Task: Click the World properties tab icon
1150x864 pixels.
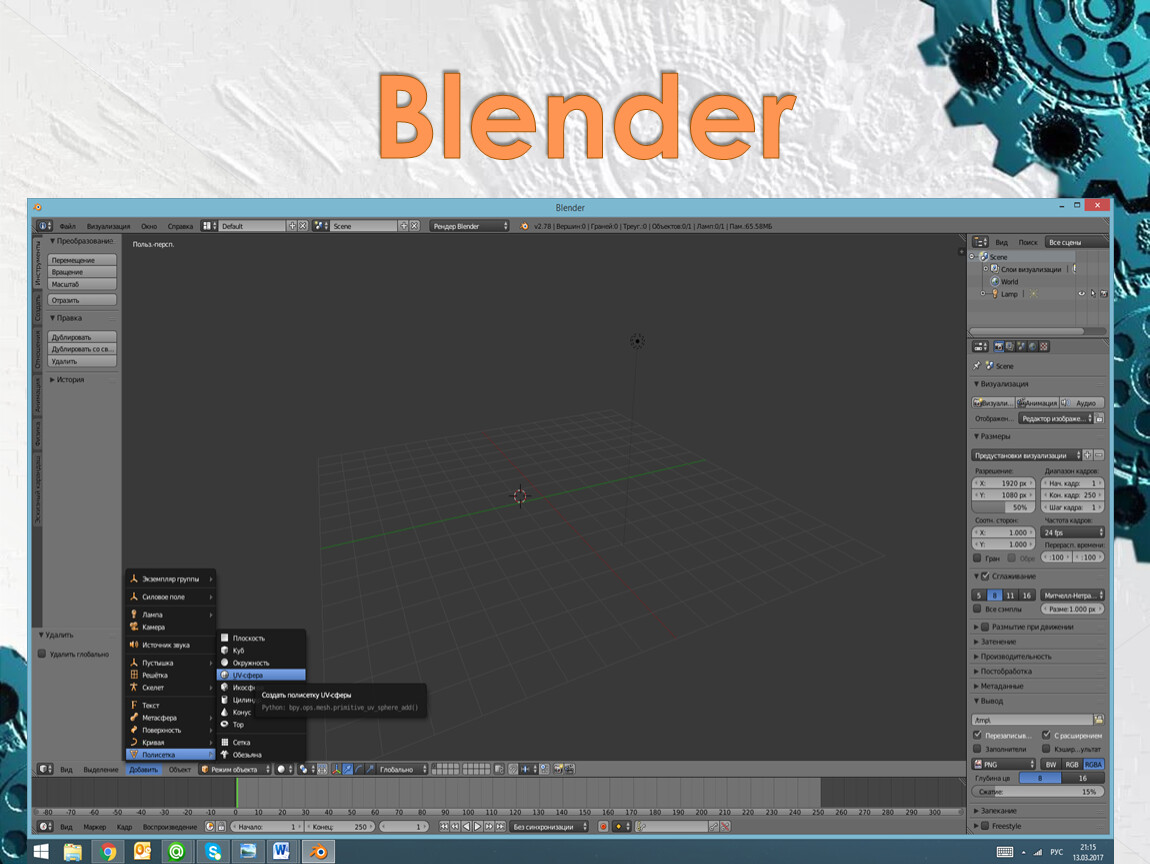Action: 1033,346
